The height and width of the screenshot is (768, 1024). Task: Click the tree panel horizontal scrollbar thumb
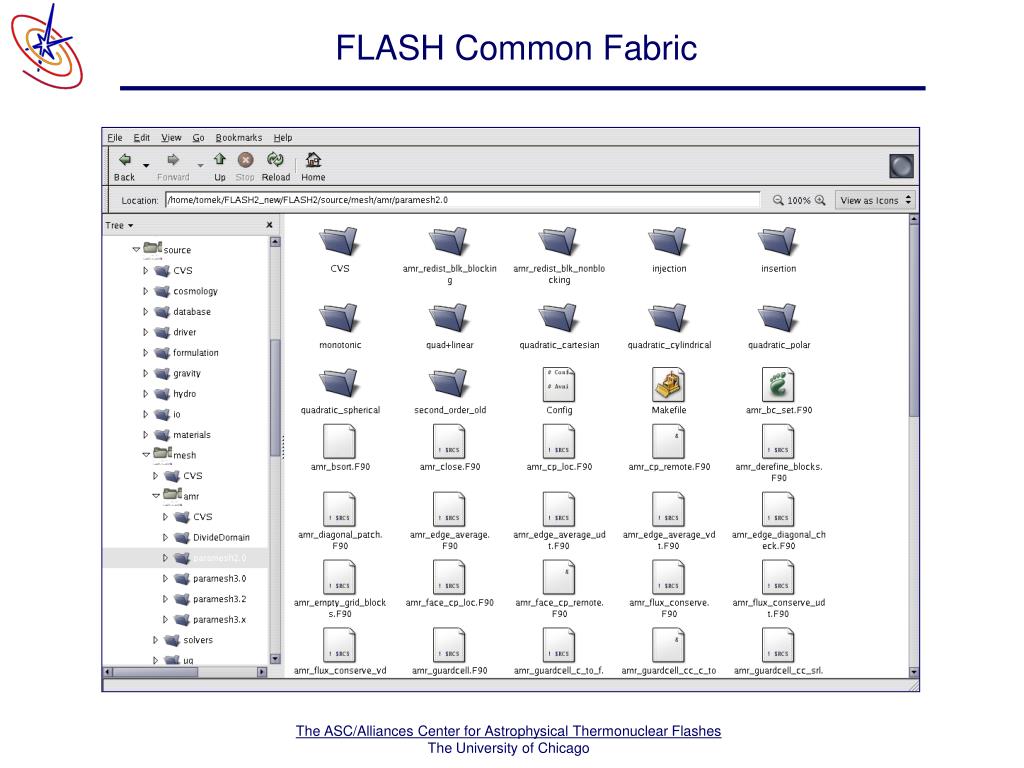tap(155, 671)
